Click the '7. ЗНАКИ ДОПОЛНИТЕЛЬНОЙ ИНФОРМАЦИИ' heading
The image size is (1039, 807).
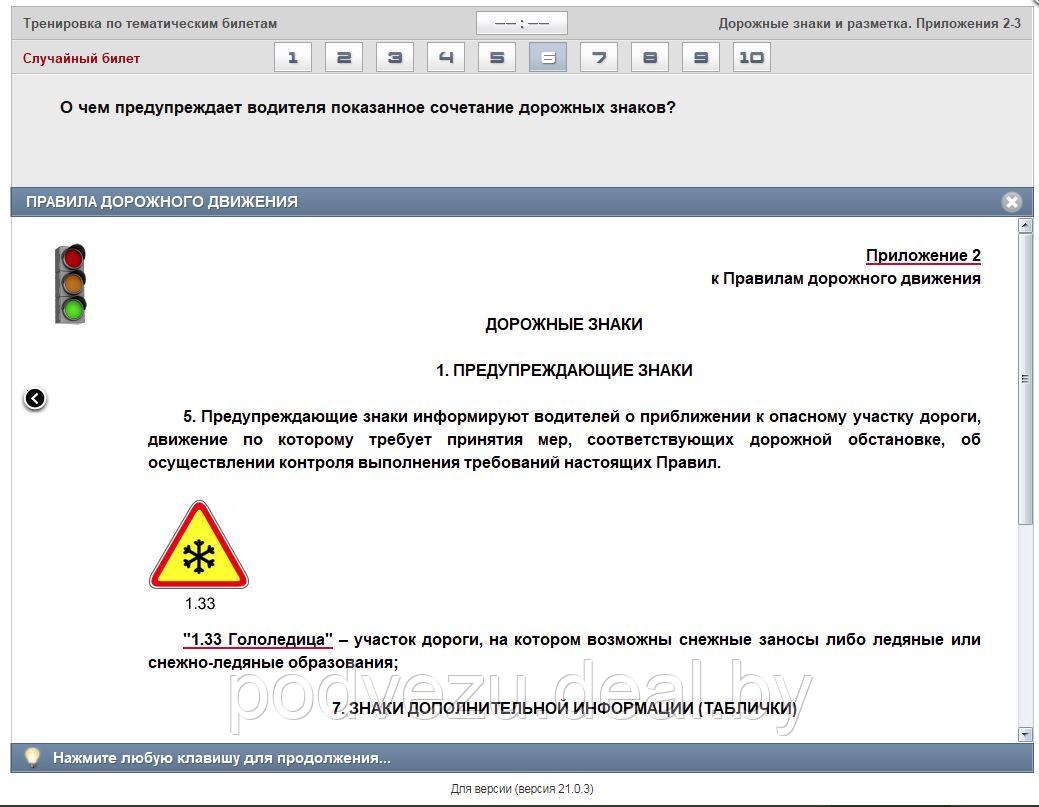(565, 708)
